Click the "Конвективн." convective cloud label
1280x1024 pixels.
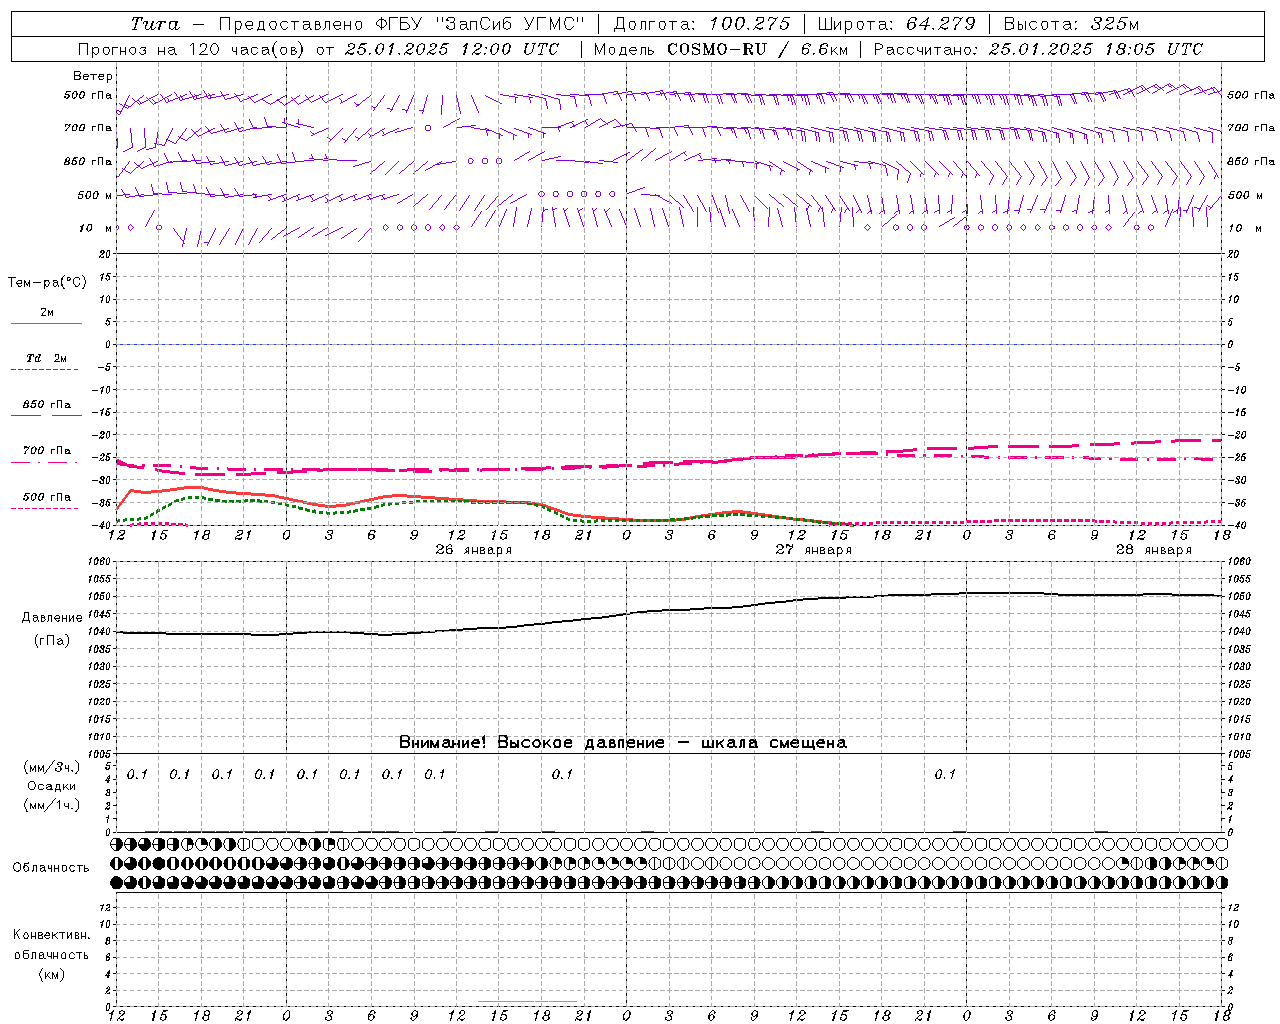click(51, 935)
